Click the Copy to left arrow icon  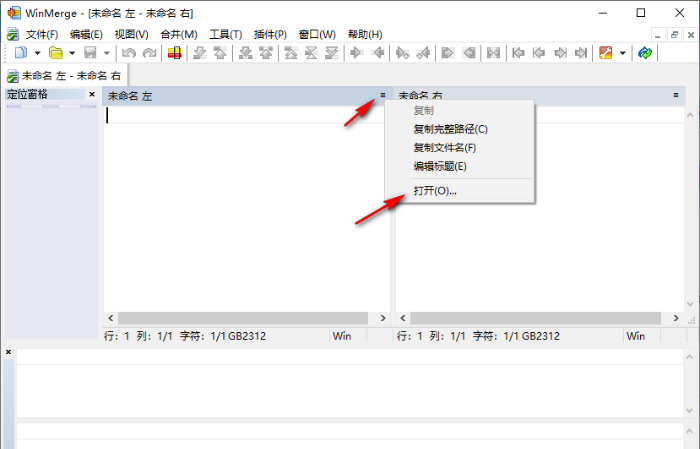tap(378, 53)
